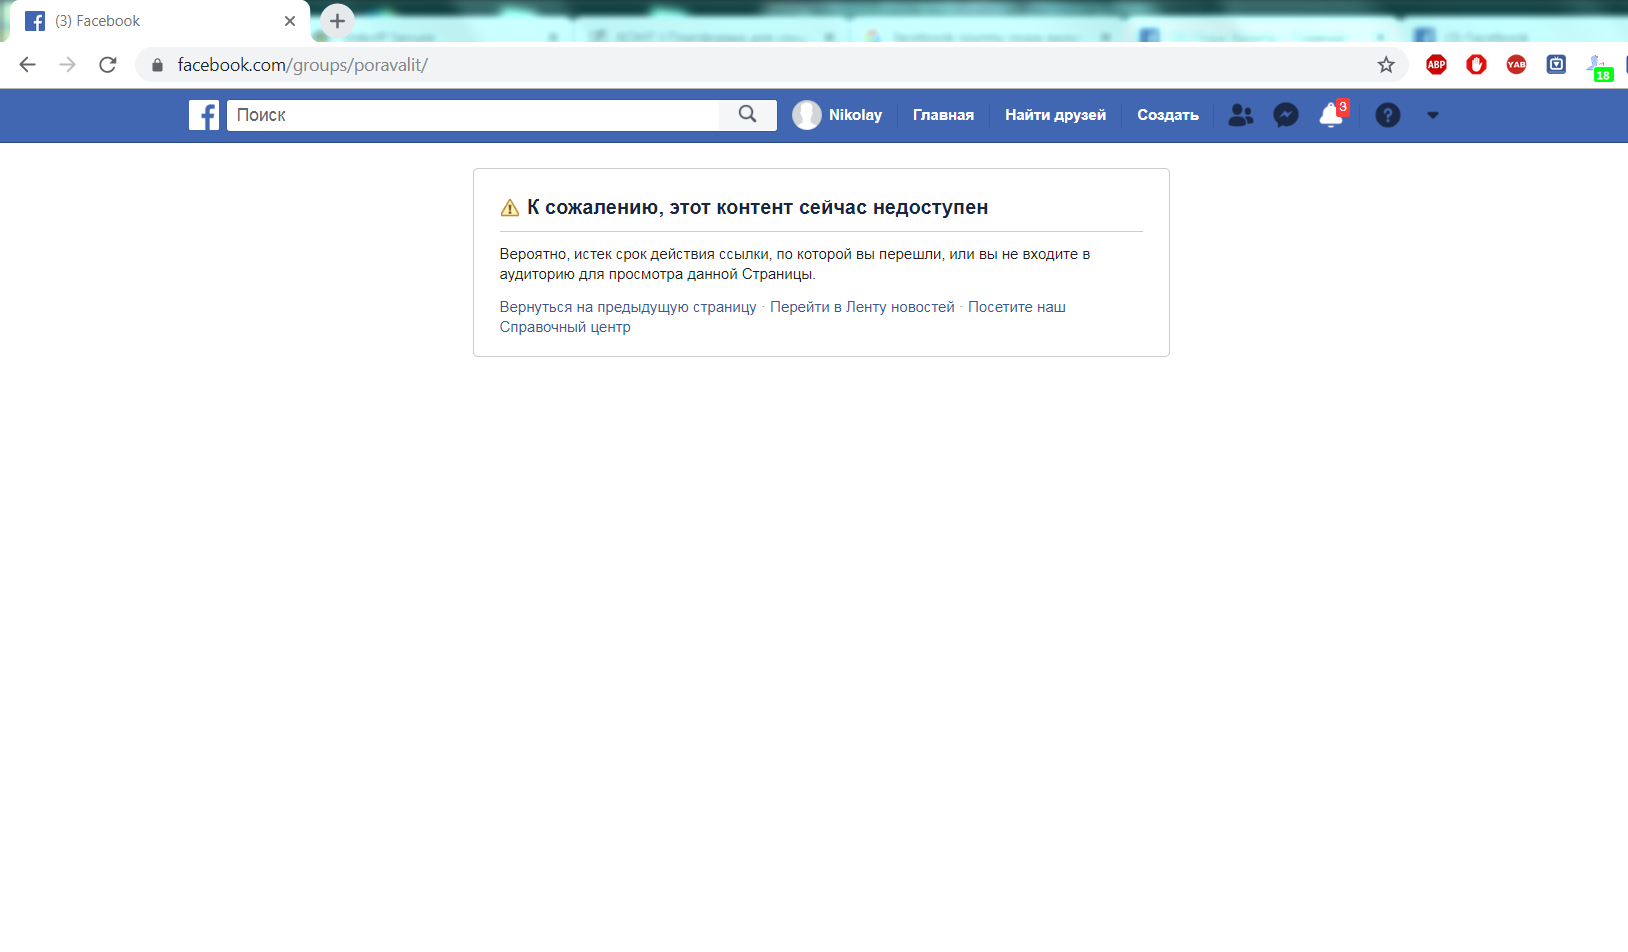Click the AdBlock Plus extension icon
1628x952 pixels.
point(1436,65)
